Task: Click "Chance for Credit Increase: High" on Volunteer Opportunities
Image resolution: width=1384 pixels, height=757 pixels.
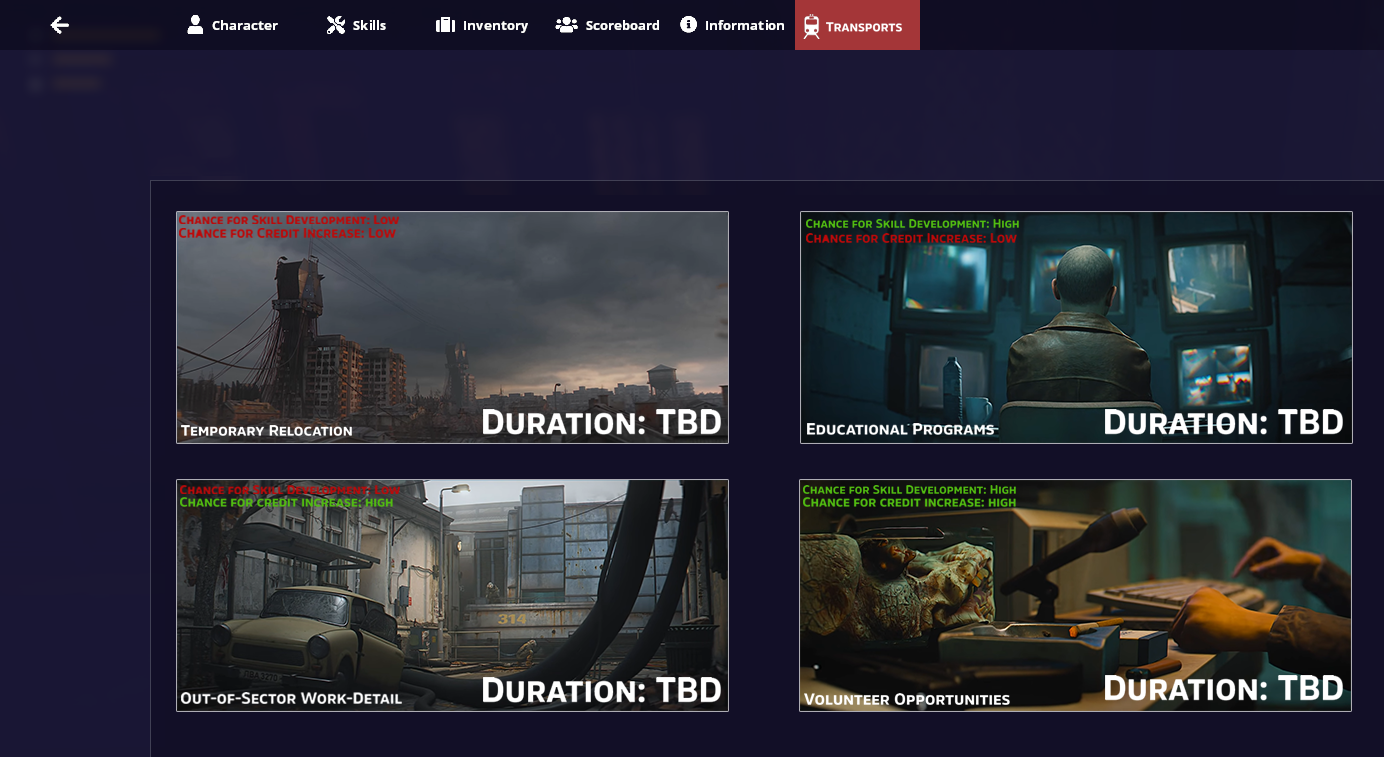Action: point(909,502)
